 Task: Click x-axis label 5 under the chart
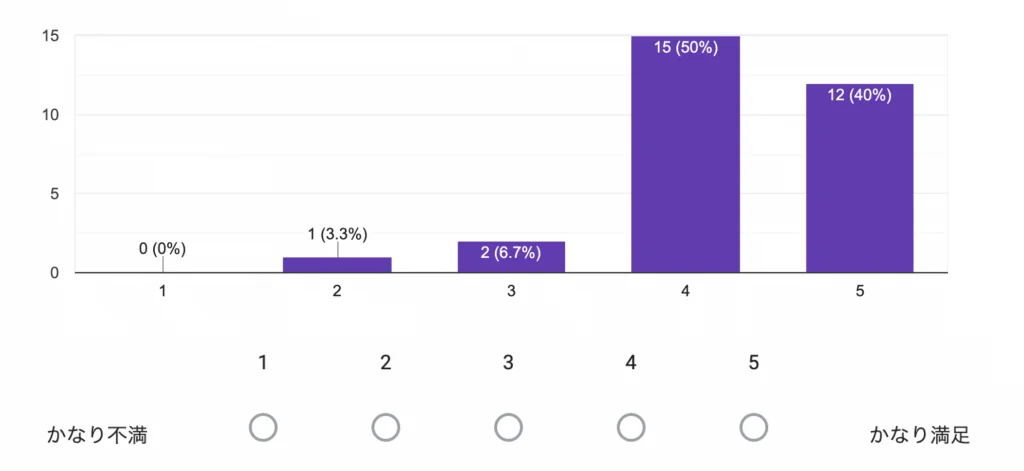coord(859,291)
